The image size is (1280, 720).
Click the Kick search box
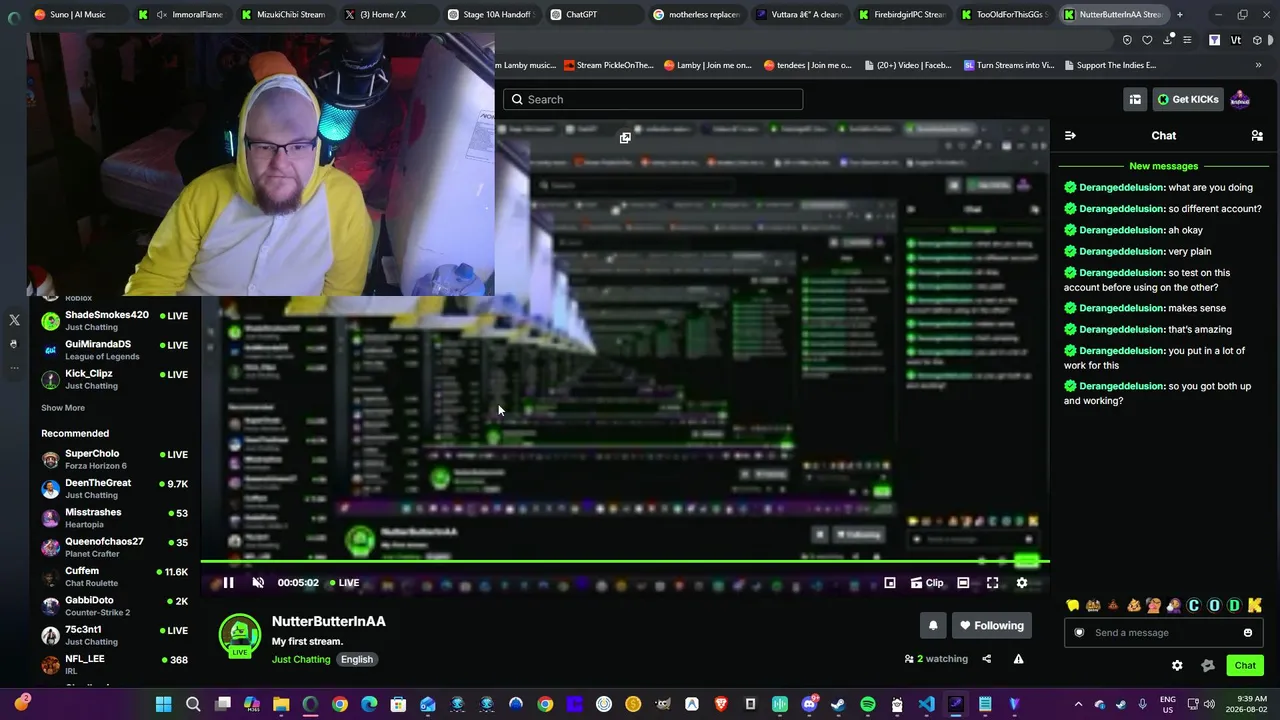(653, 99)
